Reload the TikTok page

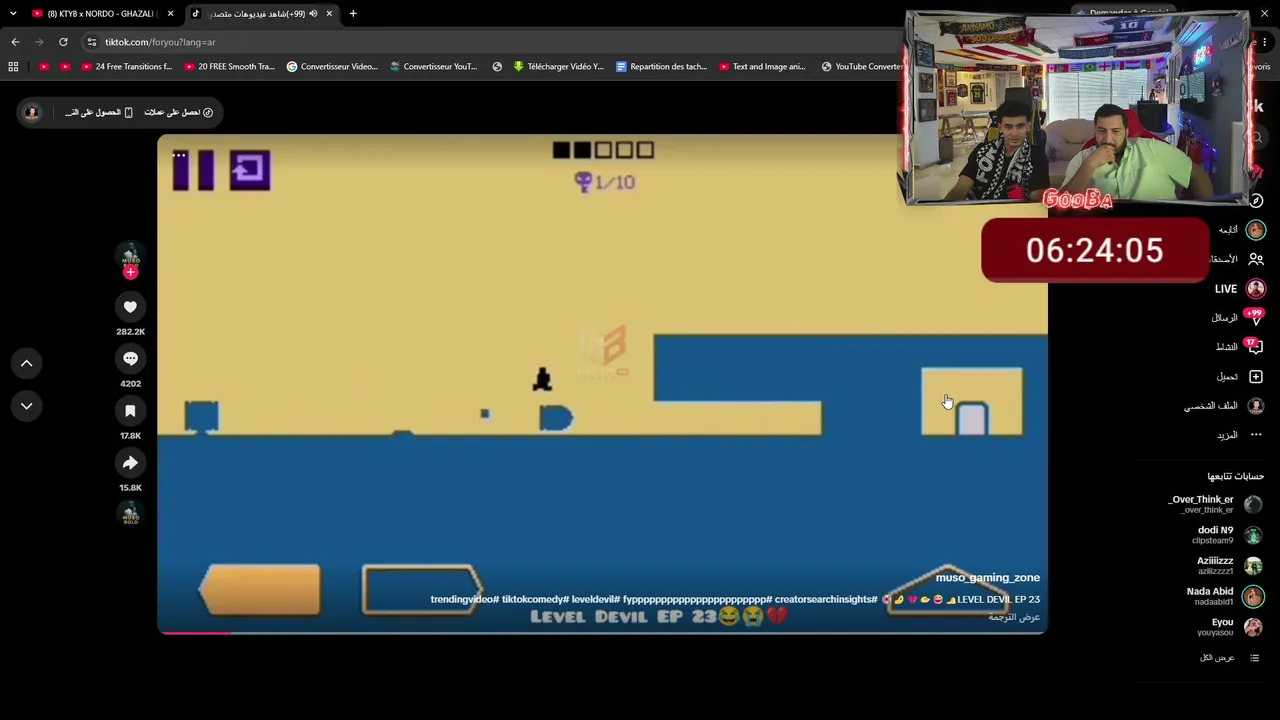(63, 42)
